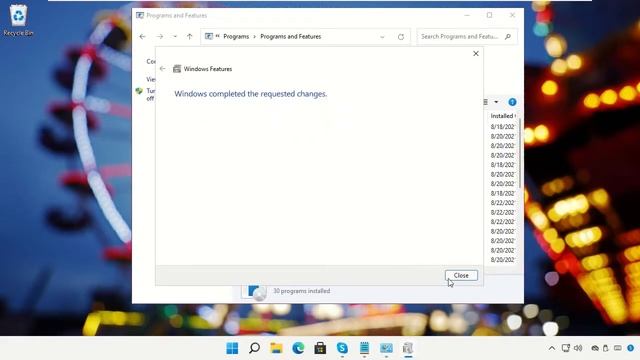Open the view options dropdown arrow

pyautogui.click(x=496, y=102)
